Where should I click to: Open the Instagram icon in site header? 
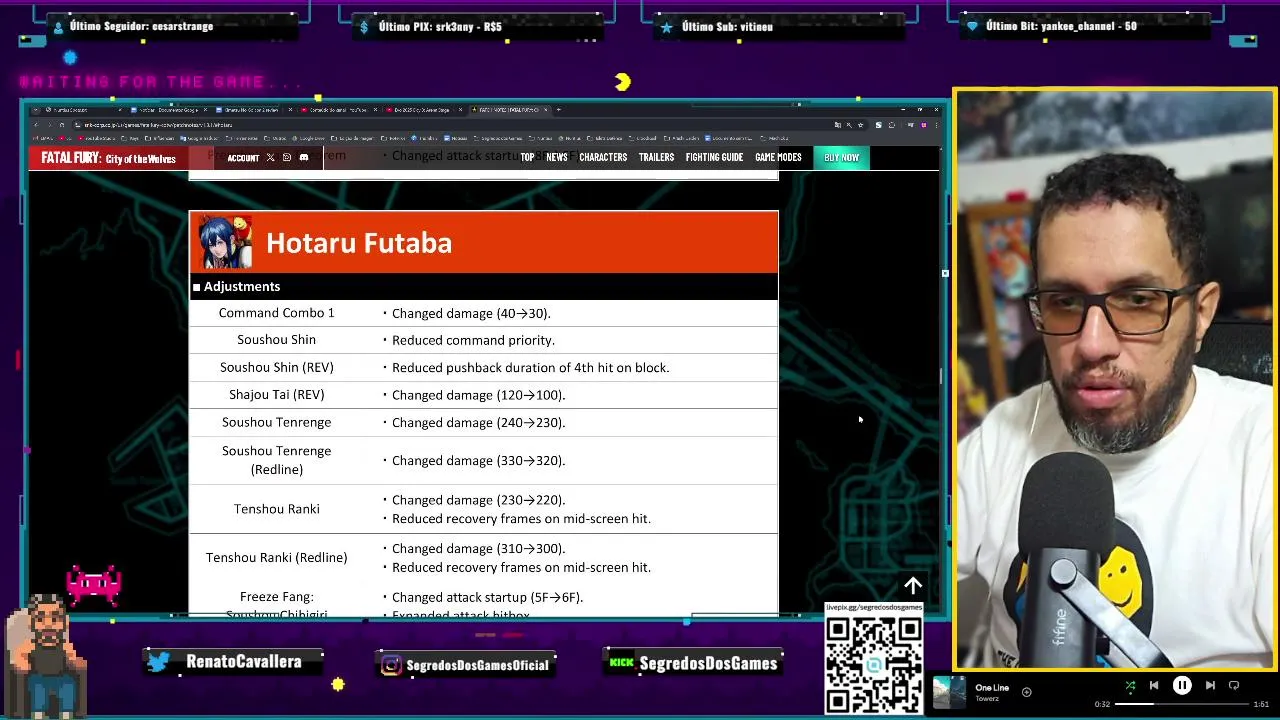[x=287, y=158]
